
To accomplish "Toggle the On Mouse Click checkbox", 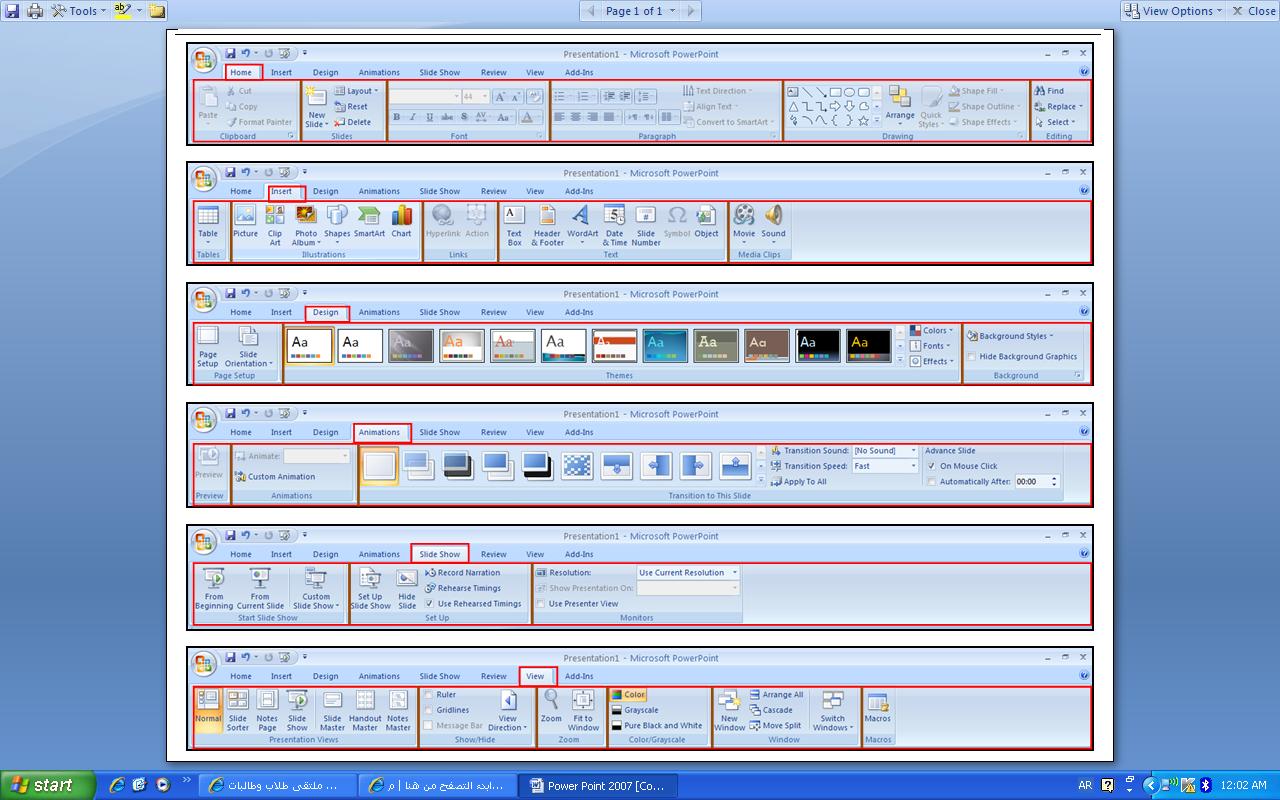I will pyautogui.click(x=932, y=466).
